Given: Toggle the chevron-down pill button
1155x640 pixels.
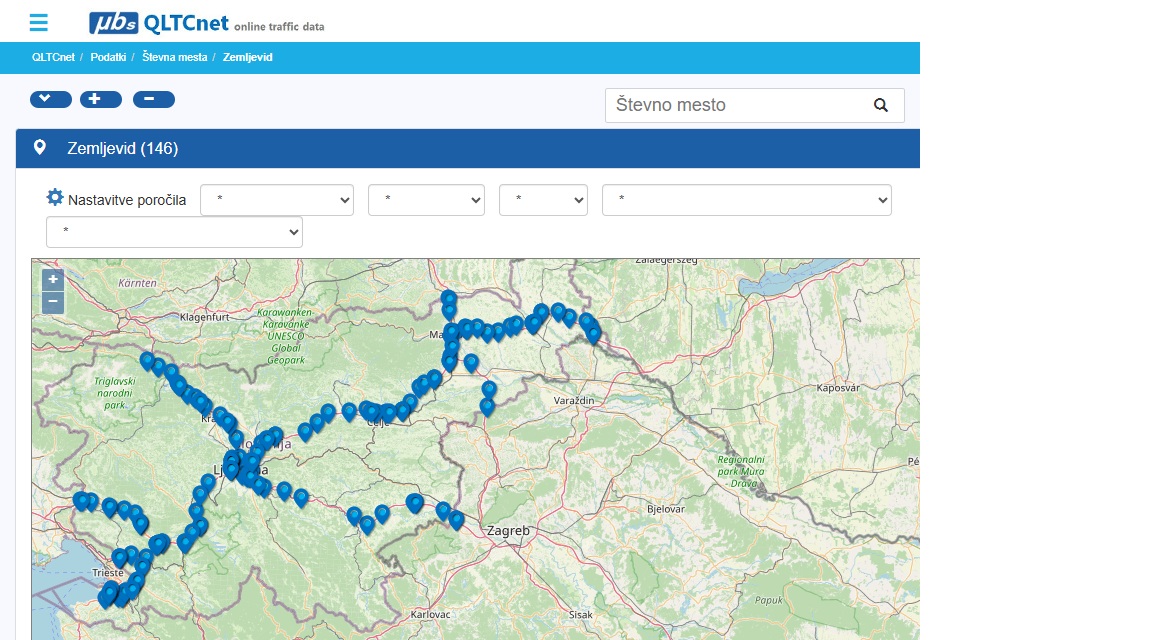Looking at the screenshot, I should pyautogui.click(x=51, y=99).
